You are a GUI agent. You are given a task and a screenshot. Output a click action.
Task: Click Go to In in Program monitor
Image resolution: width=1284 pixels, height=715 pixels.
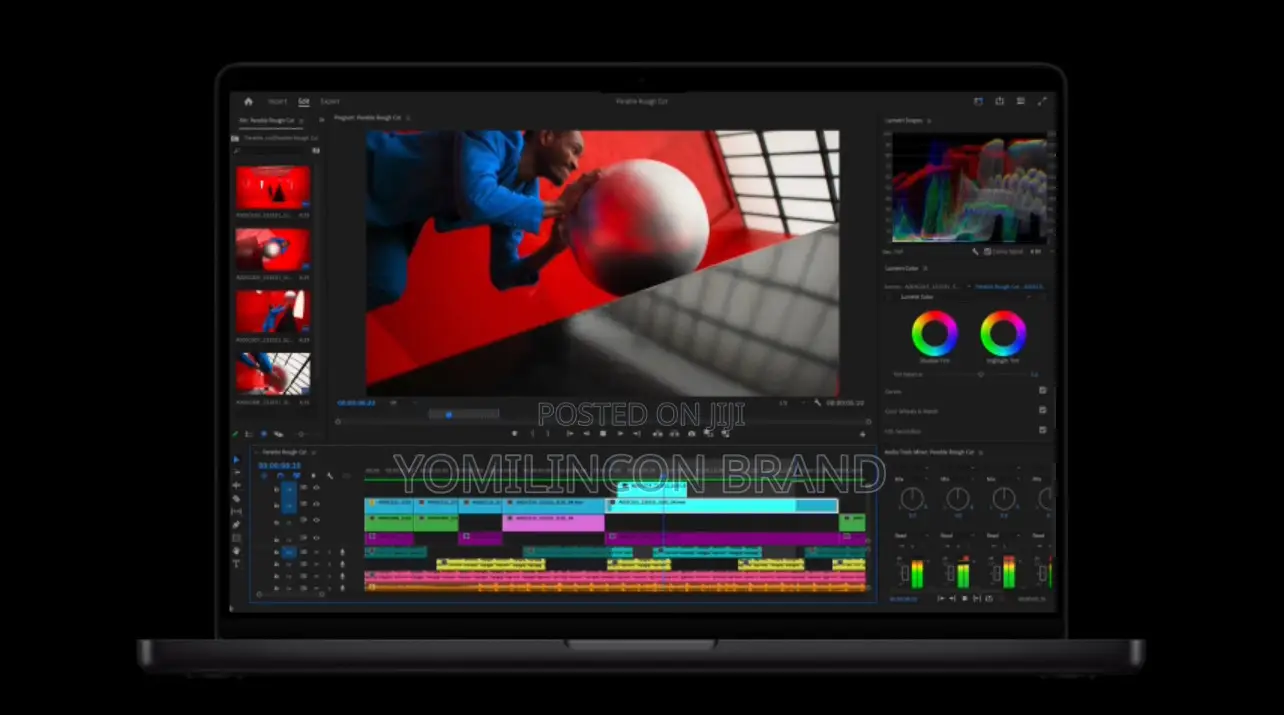(x=569, y=433)
